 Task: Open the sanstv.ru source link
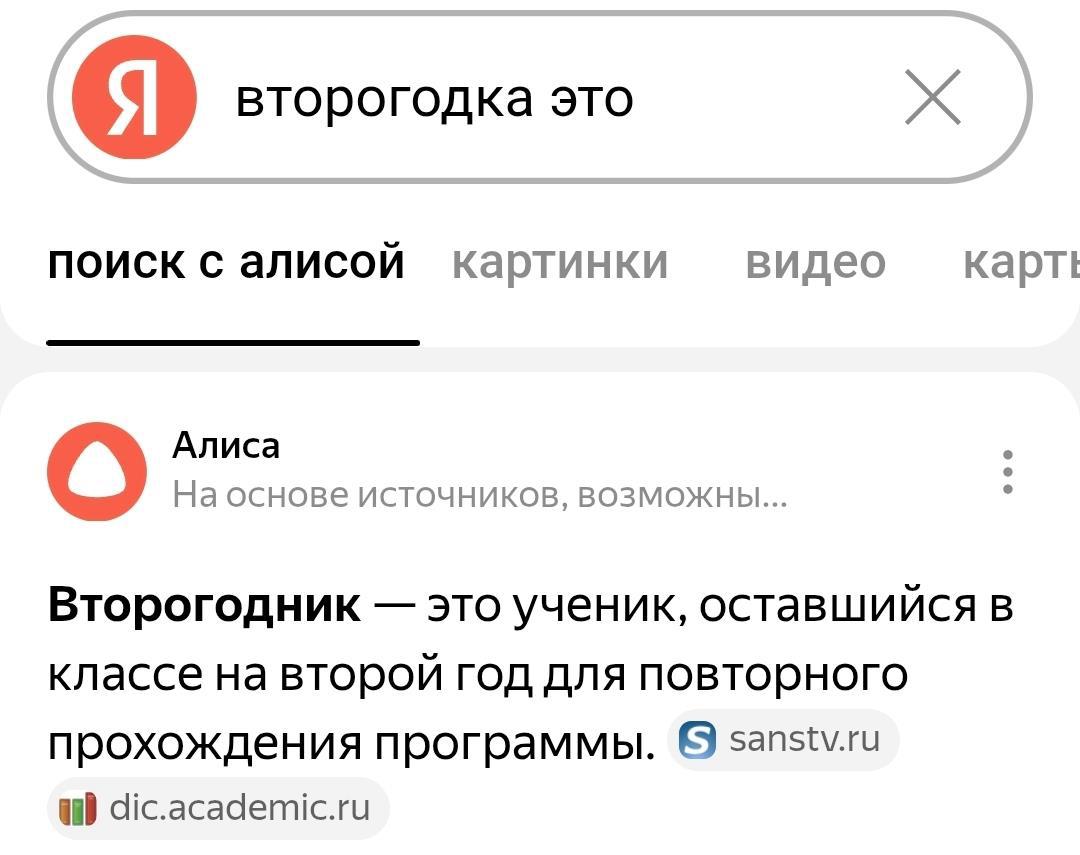point(804,740)
